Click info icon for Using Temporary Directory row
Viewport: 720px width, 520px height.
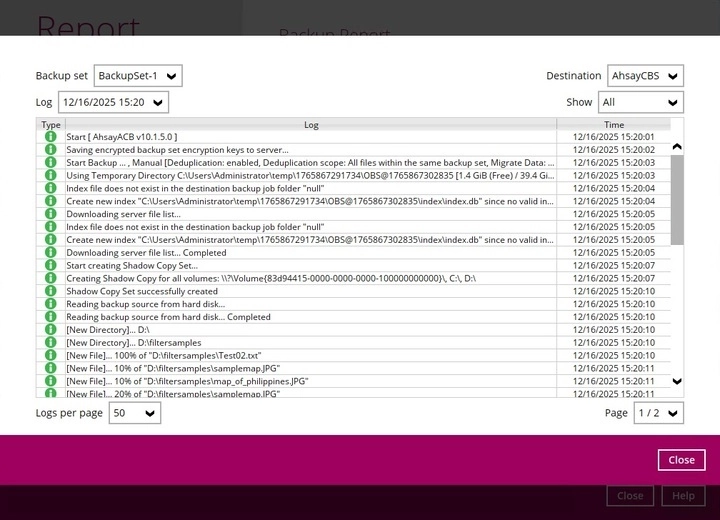pyautogui.click(x=50, y=175)
